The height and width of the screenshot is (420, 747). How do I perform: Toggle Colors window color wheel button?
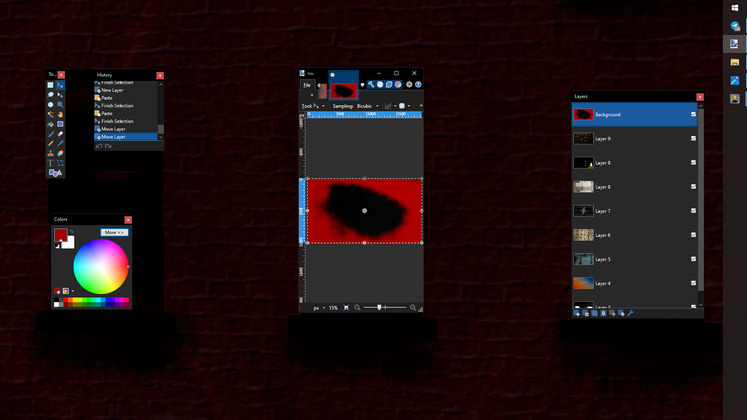click(x=398, y=85)
